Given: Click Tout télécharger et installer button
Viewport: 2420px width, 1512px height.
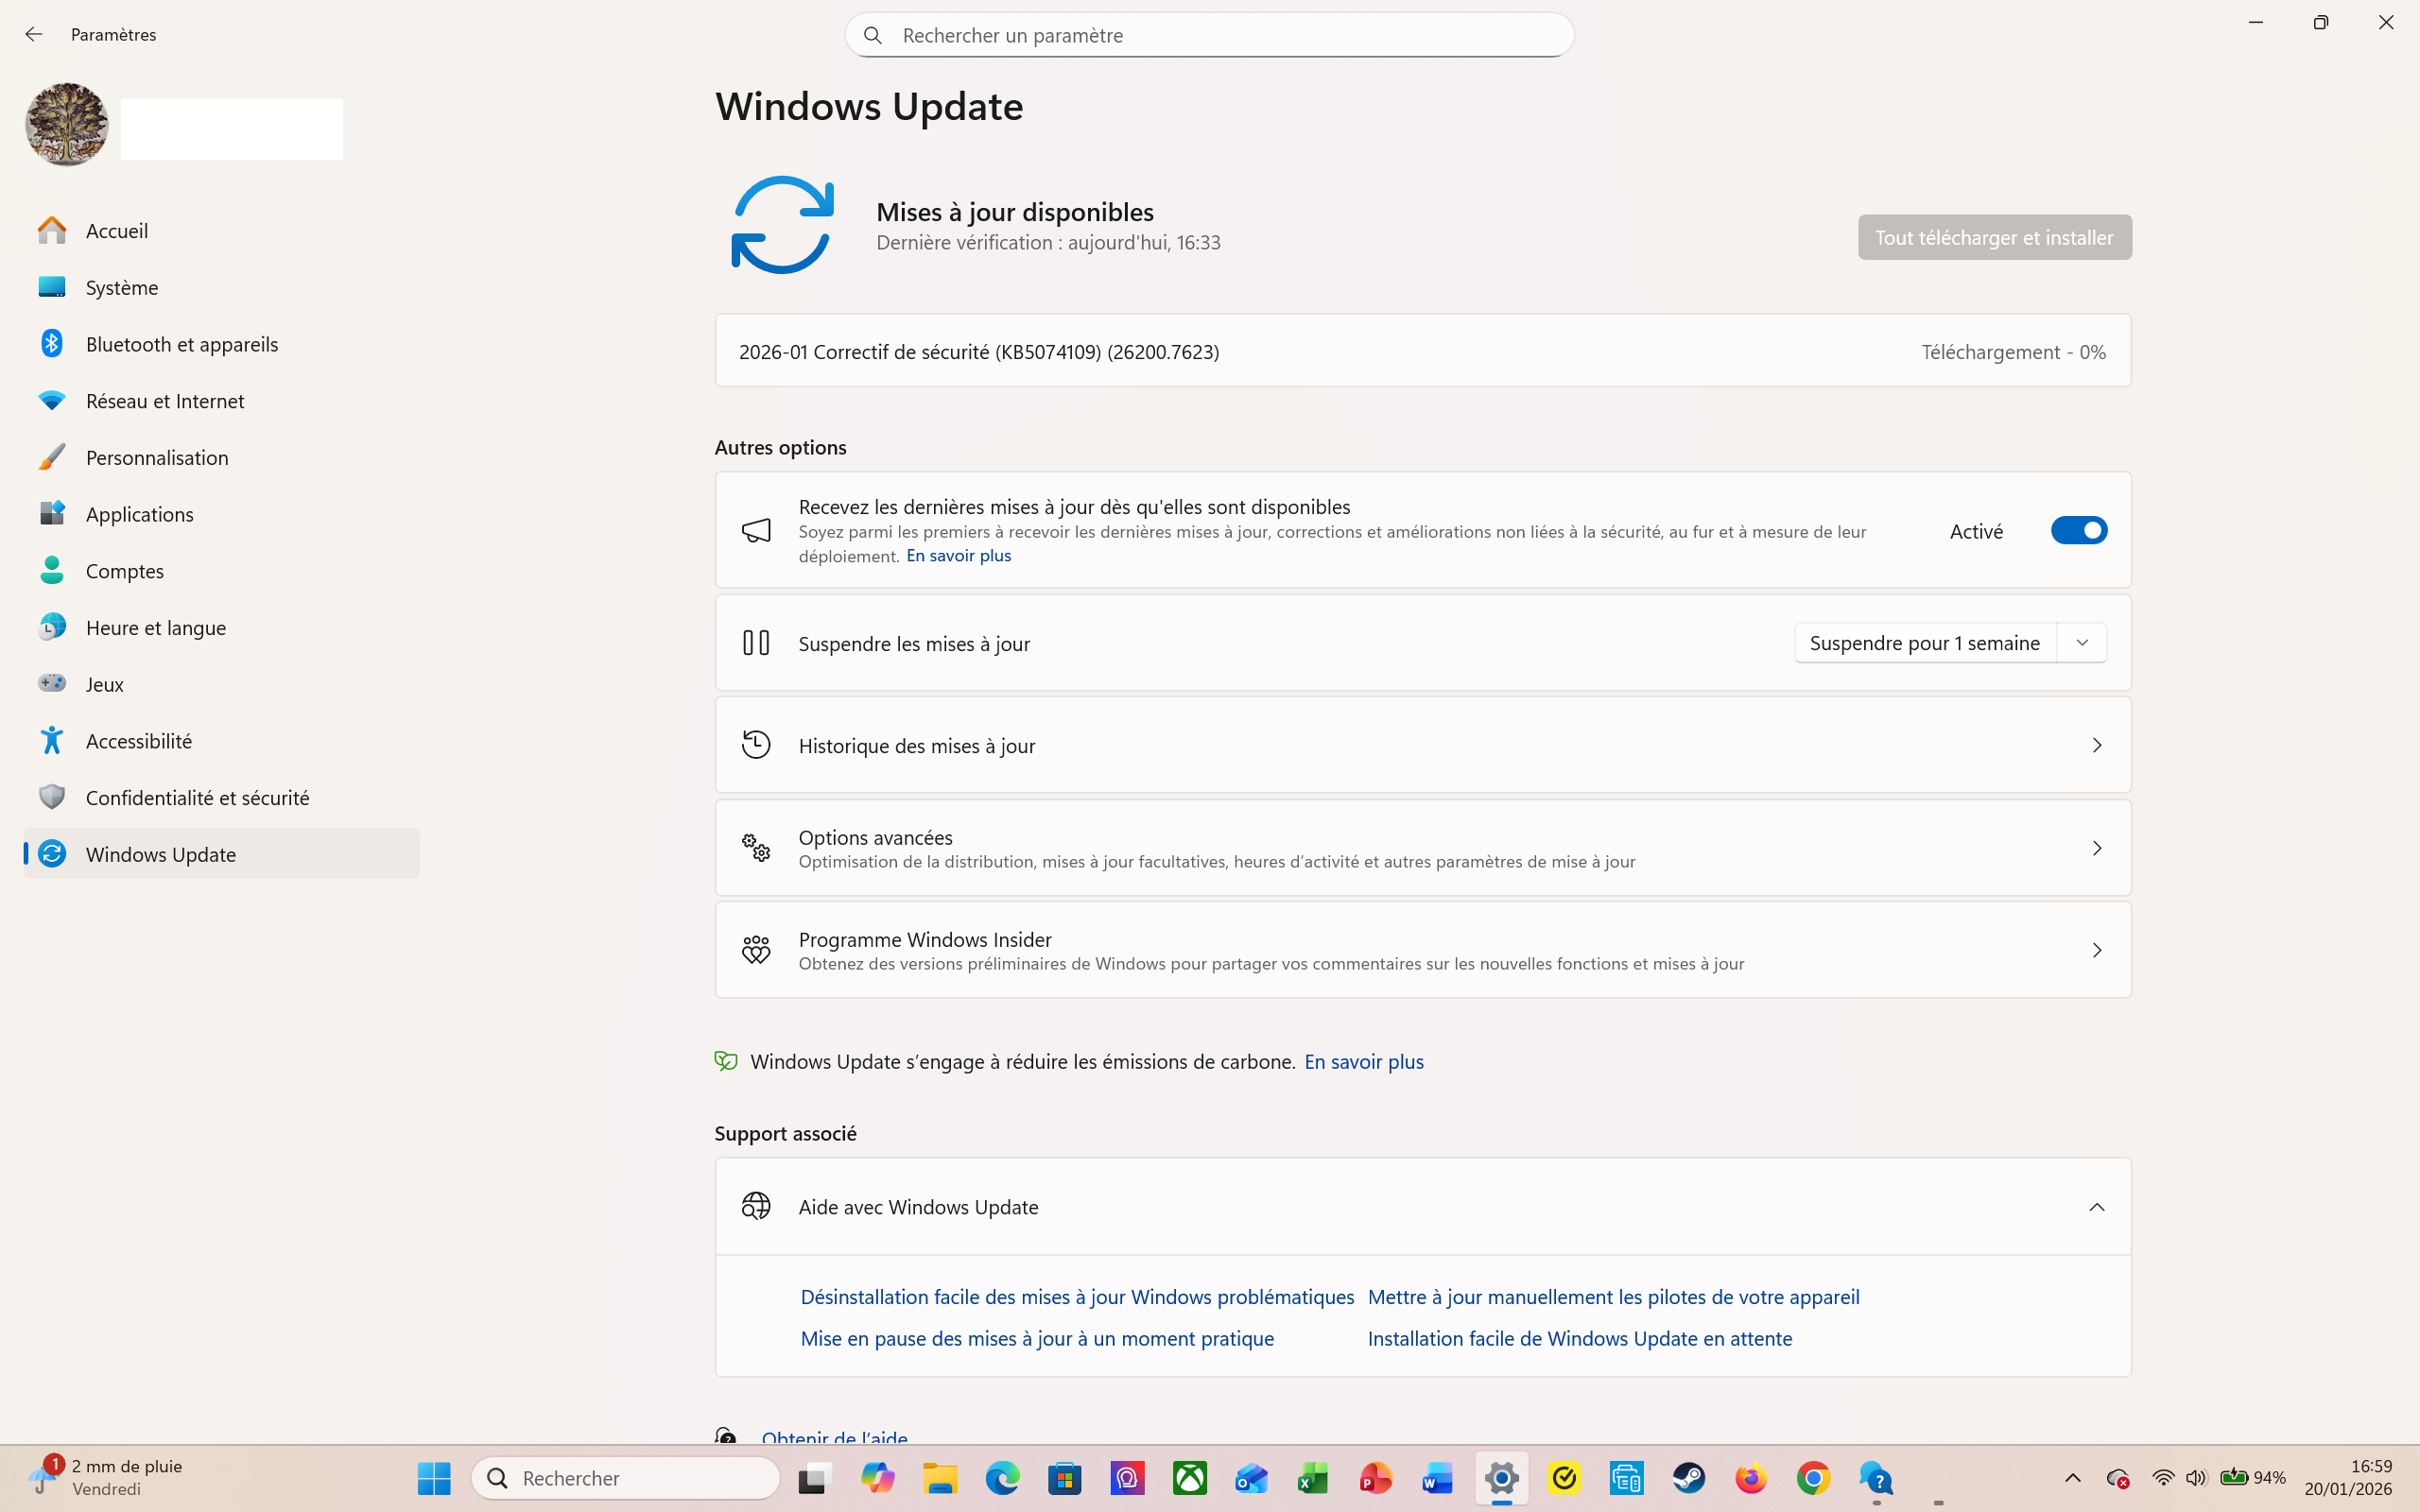Looking at the screenshot, I should coord(1994,237).
